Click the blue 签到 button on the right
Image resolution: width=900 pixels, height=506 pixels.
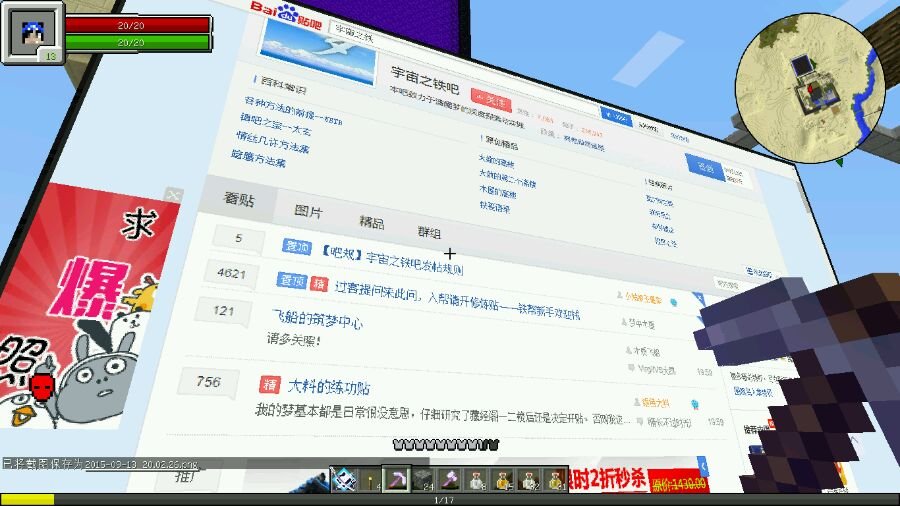(705, 168)
